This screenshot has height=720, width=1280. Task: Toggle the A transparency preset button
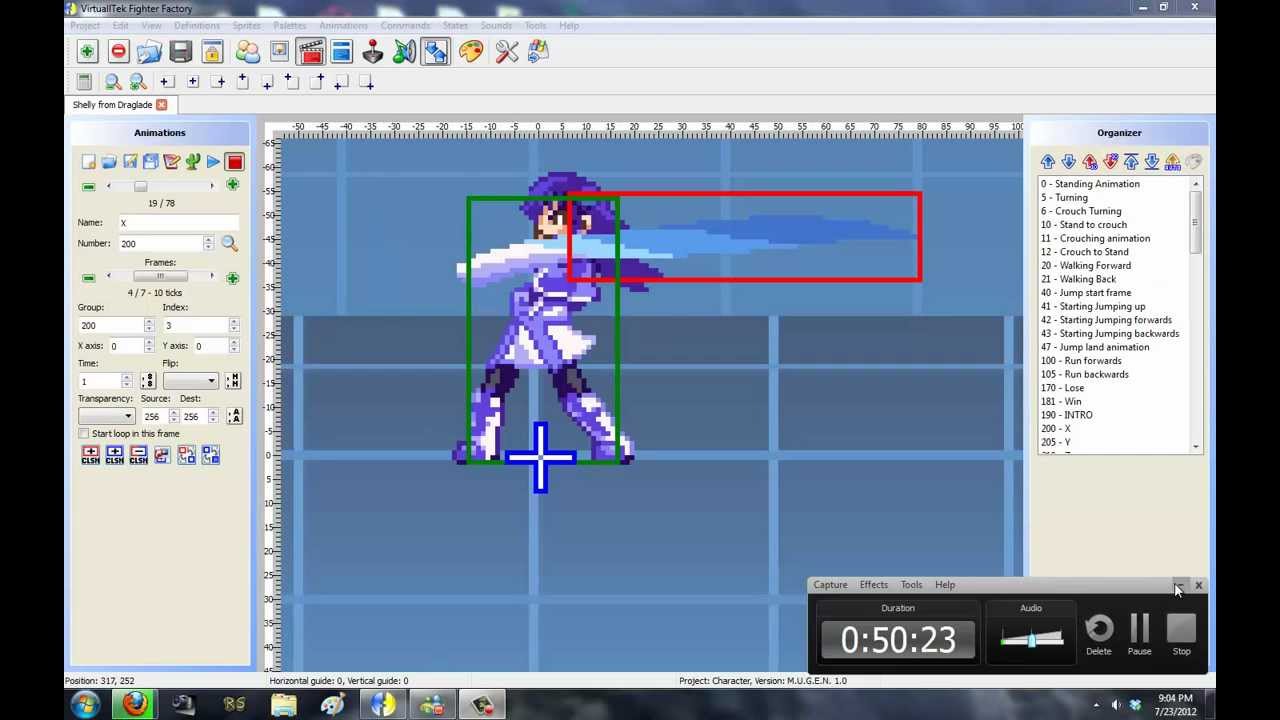(x=234, y=416)
